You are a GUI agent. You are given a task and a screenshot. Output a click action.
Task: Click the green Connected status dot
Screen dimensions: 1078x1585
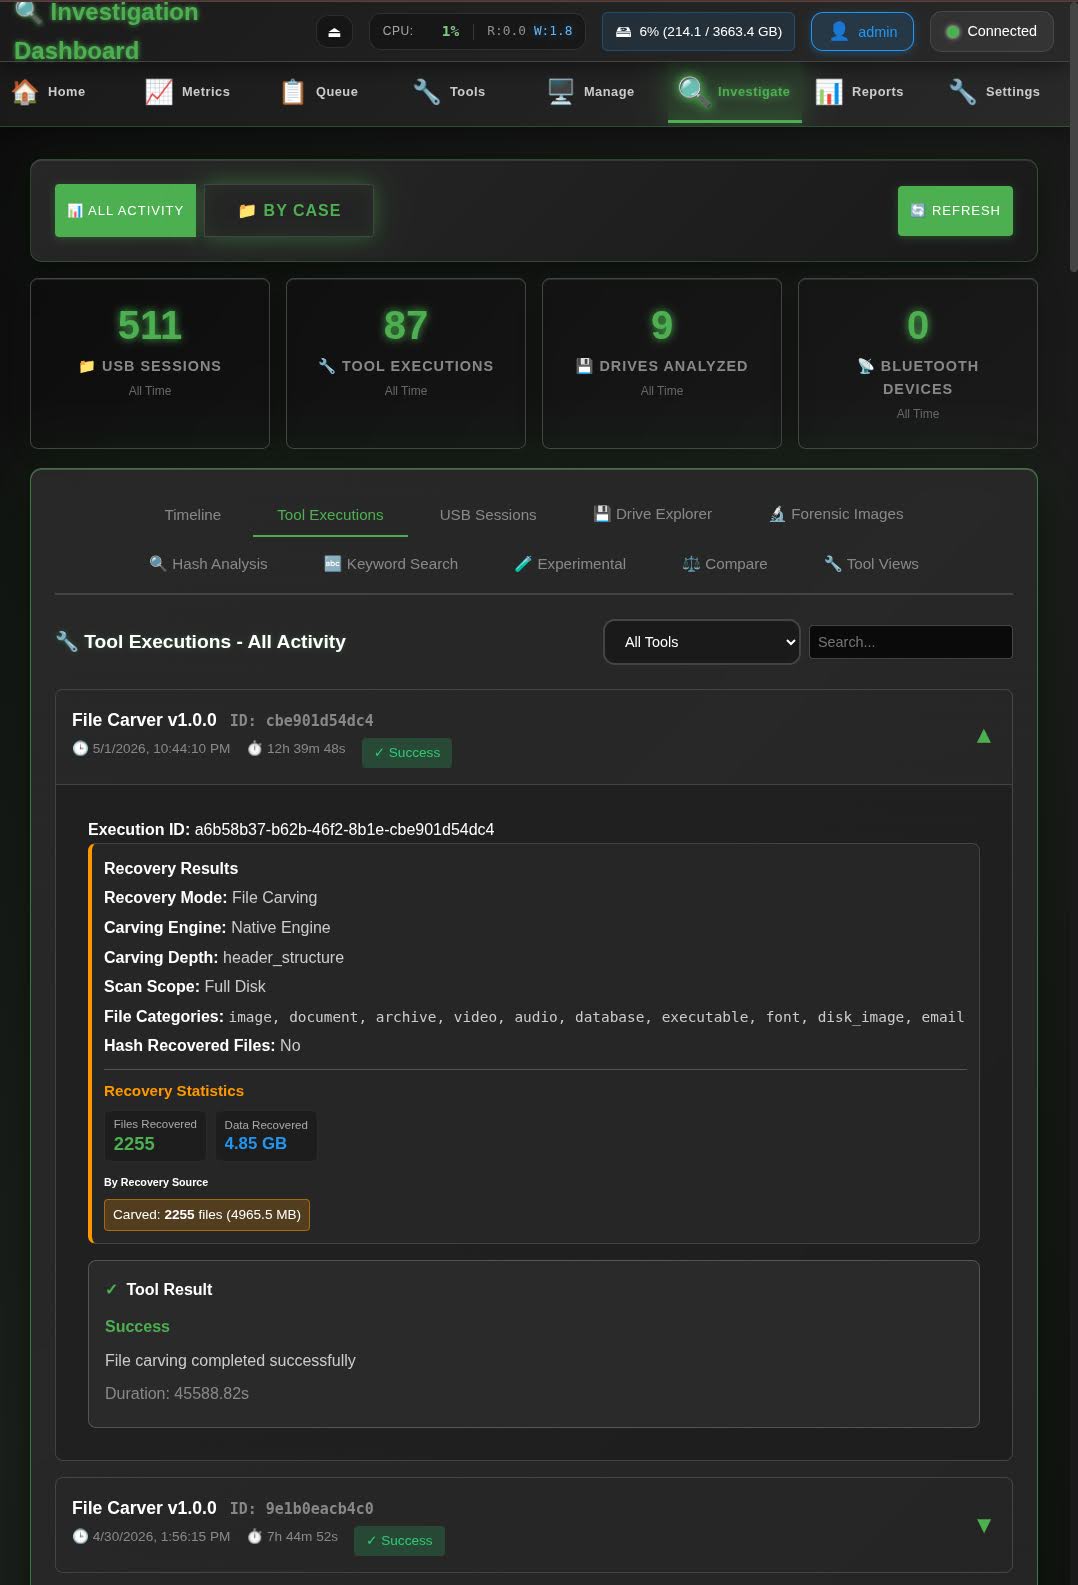(953, 32)
